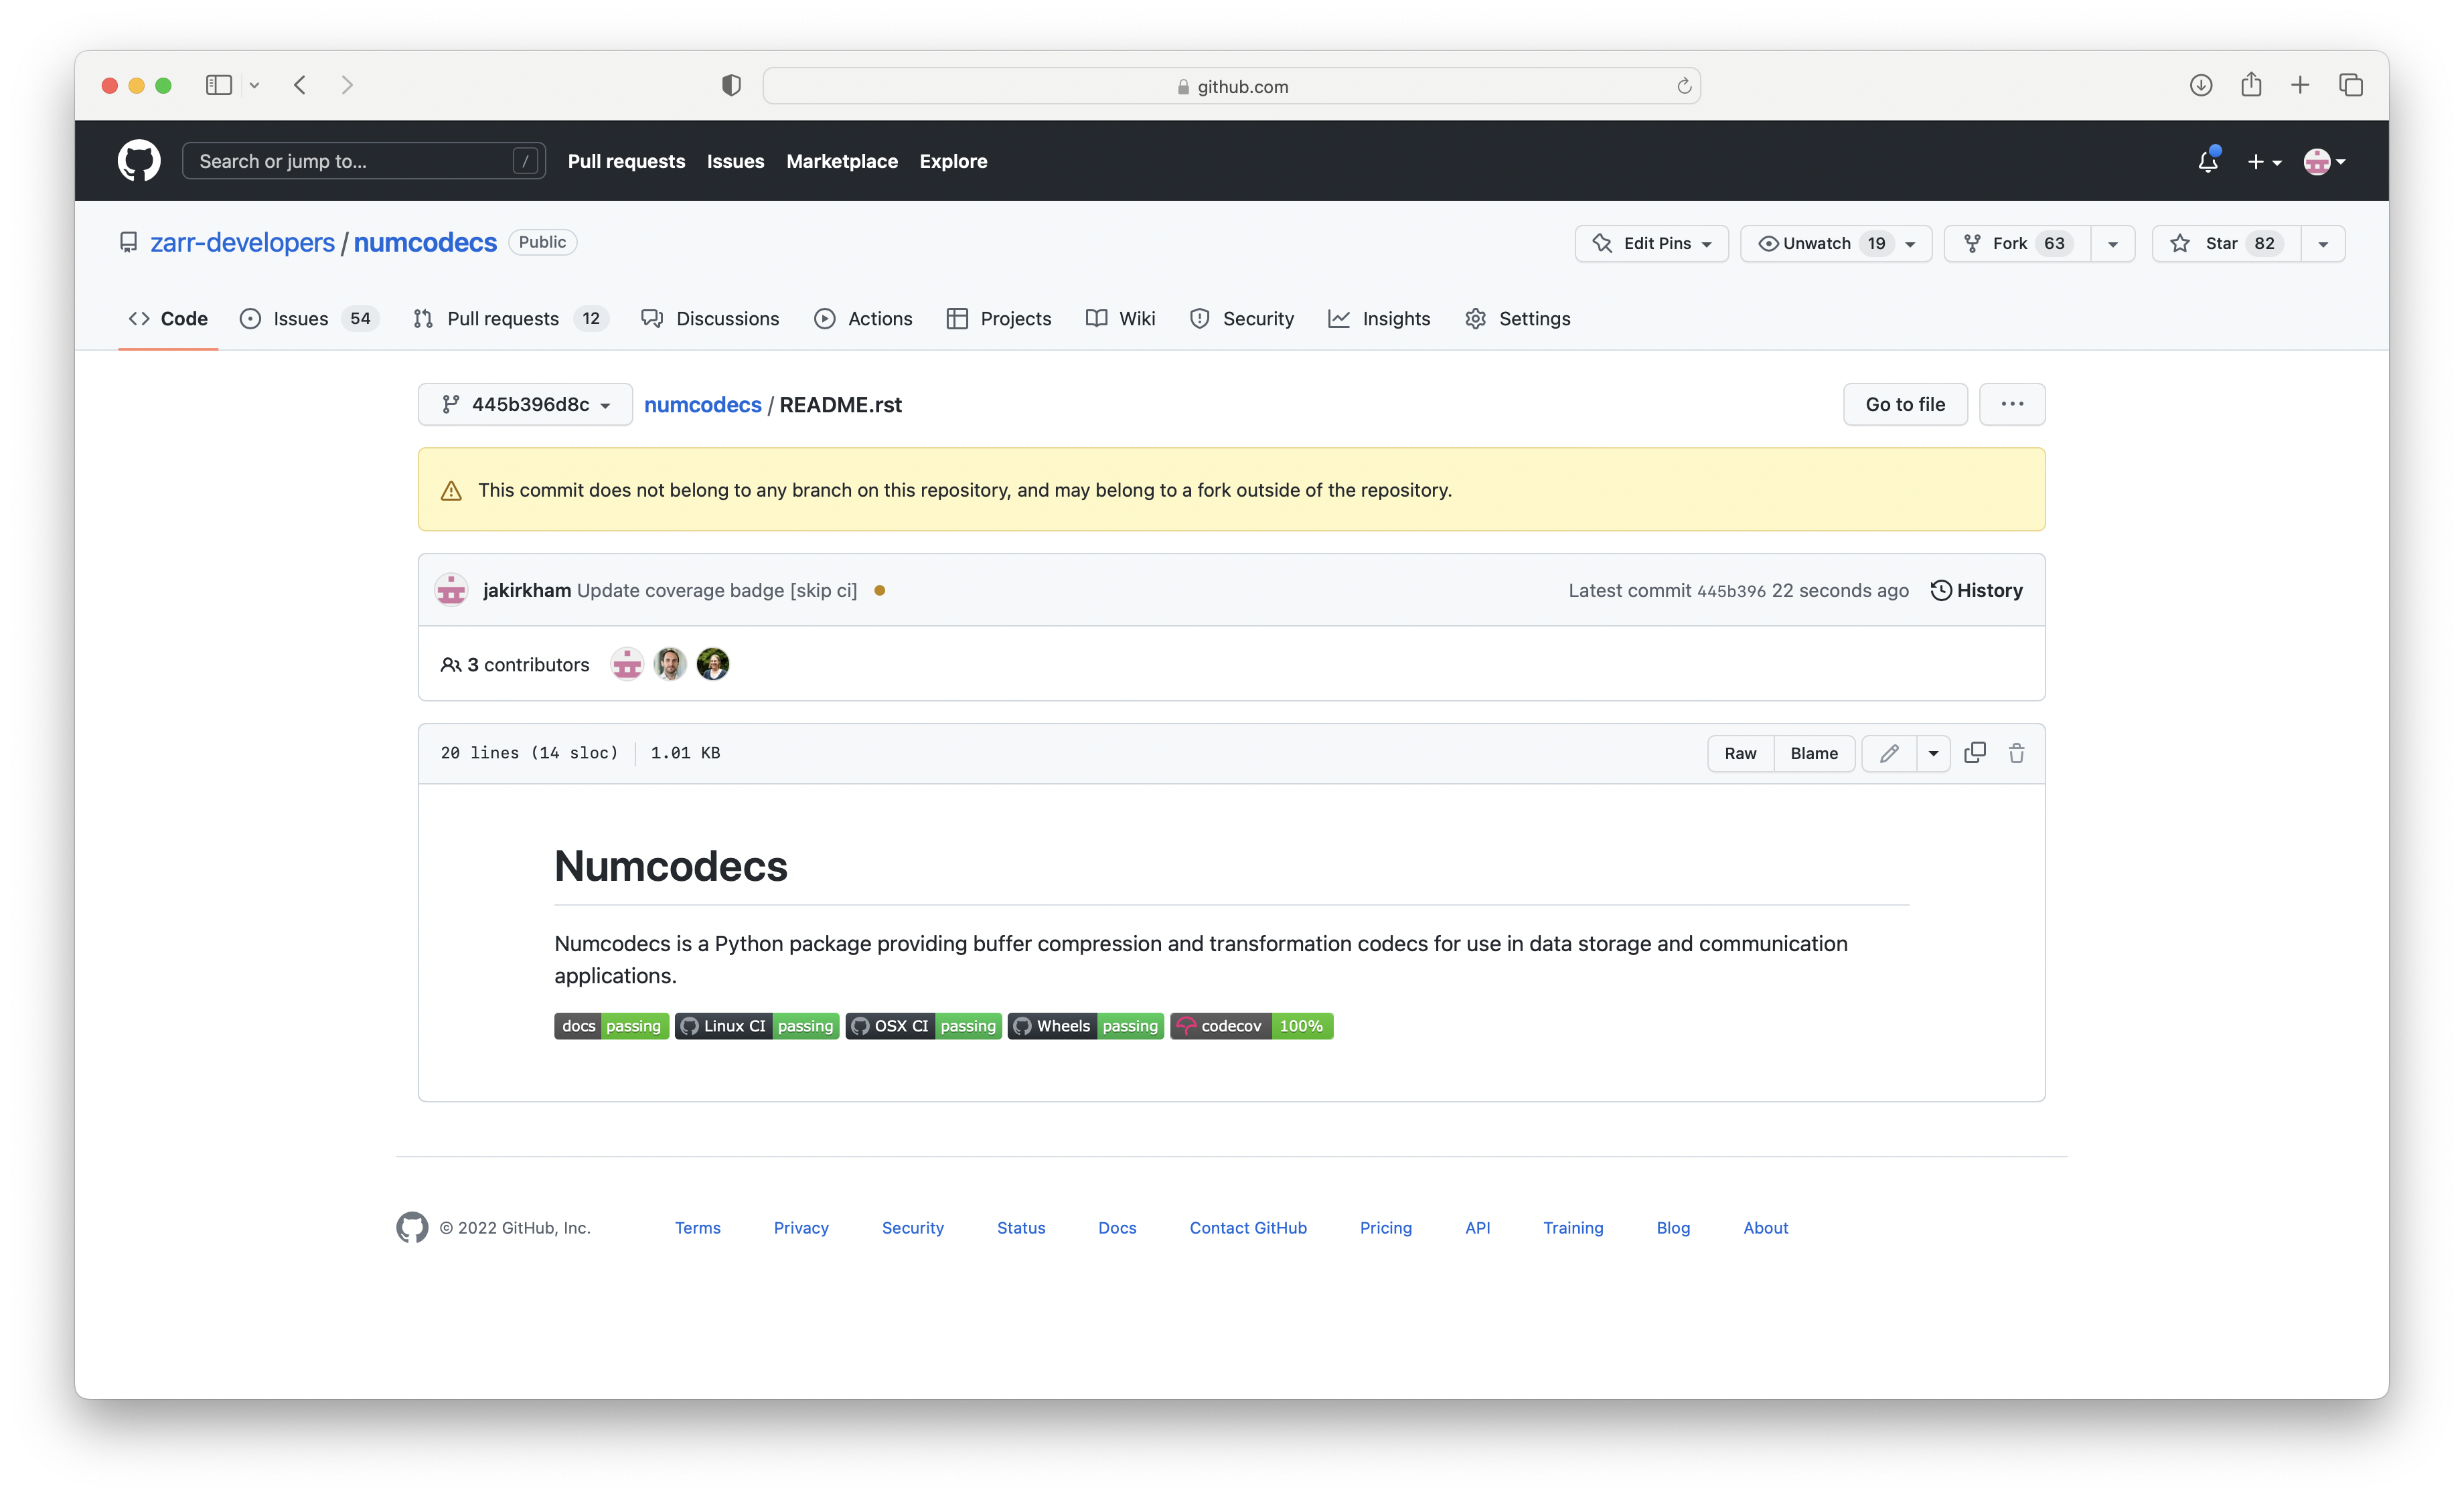The width and height of the screenshot is (2464, 1498).
Task: Click the Safari share icon
Action: 2251,85
